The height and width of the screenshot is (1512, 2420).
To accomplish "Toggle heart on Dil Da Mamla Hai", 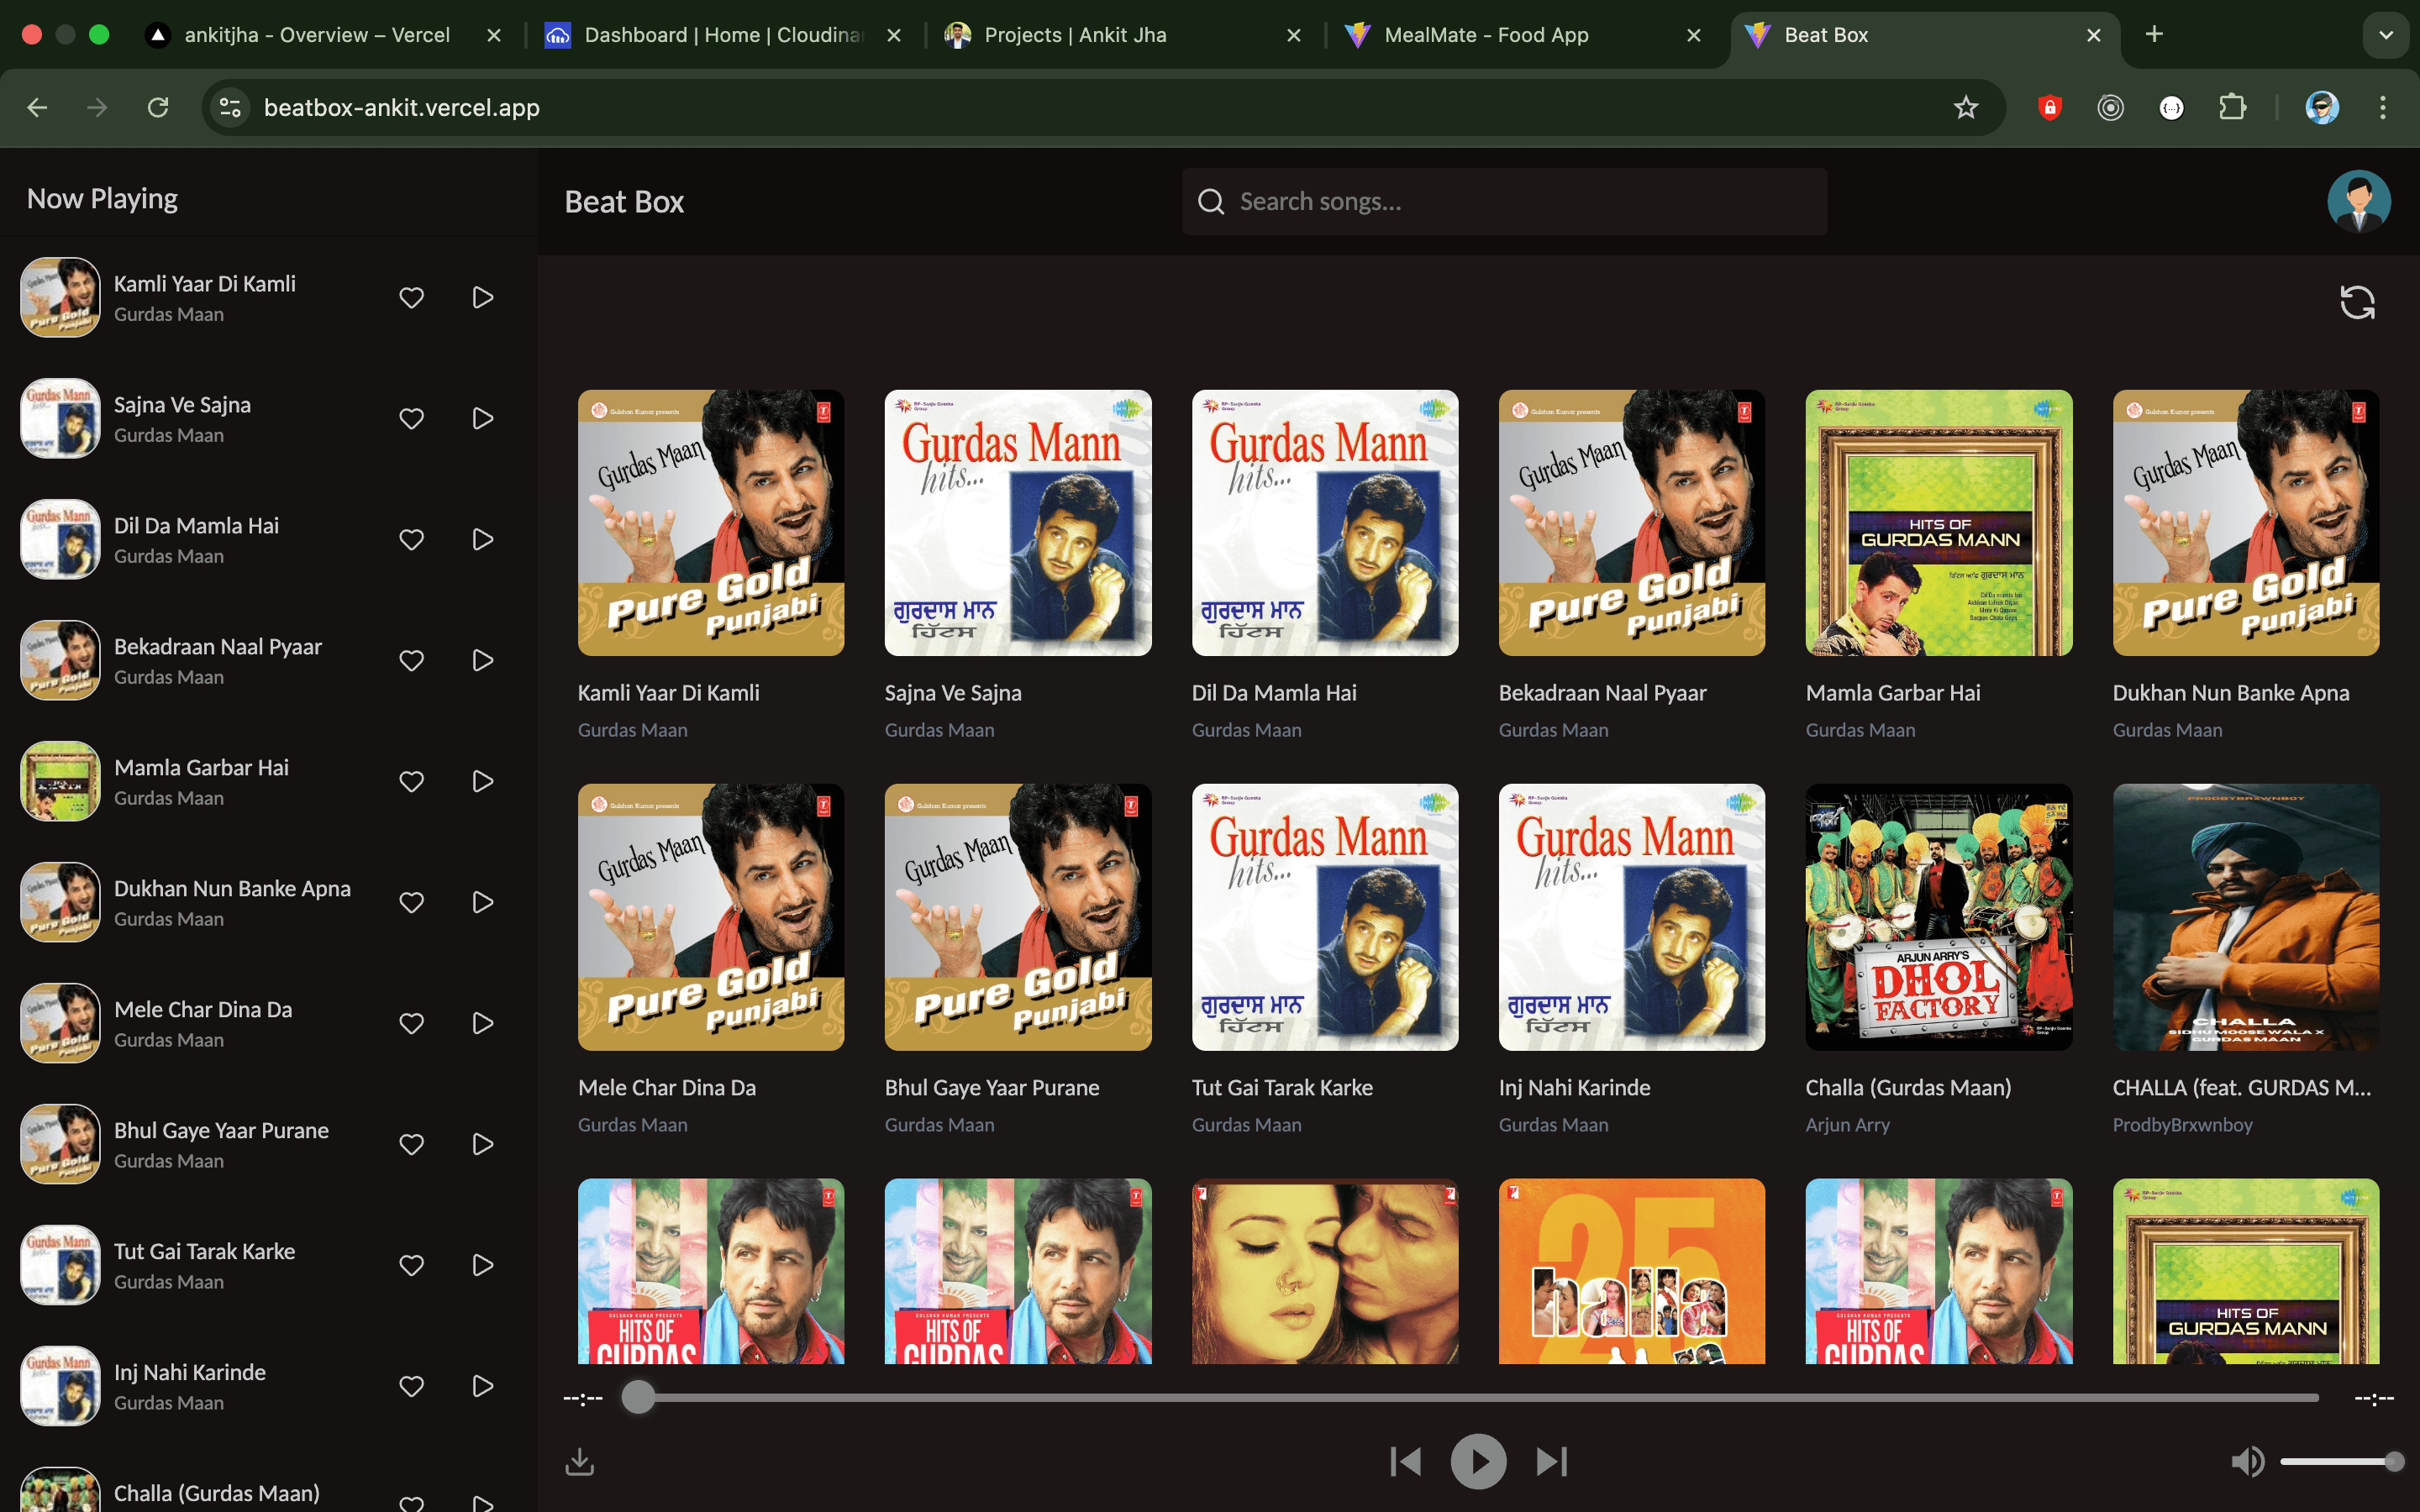I will pyautogui.click(x=411, y=540).
